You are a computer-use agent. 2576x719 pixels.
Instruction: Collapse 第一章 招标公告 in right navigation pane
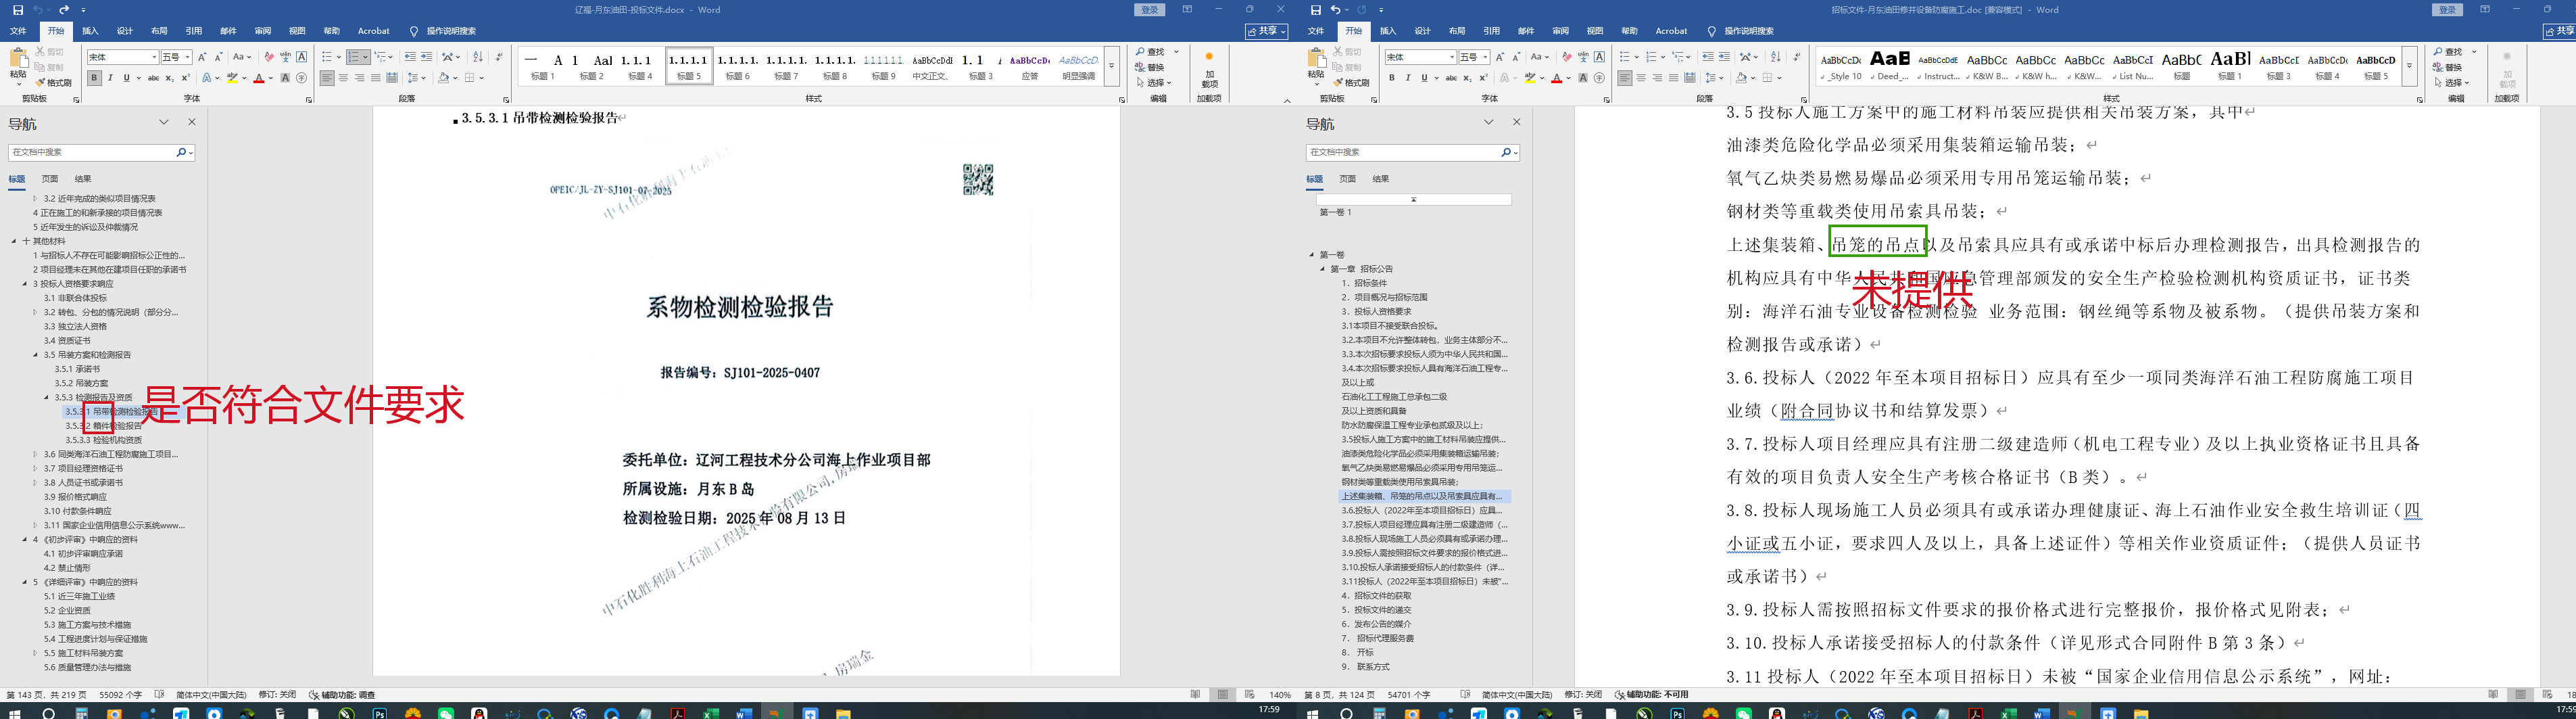pos(1322,269)
